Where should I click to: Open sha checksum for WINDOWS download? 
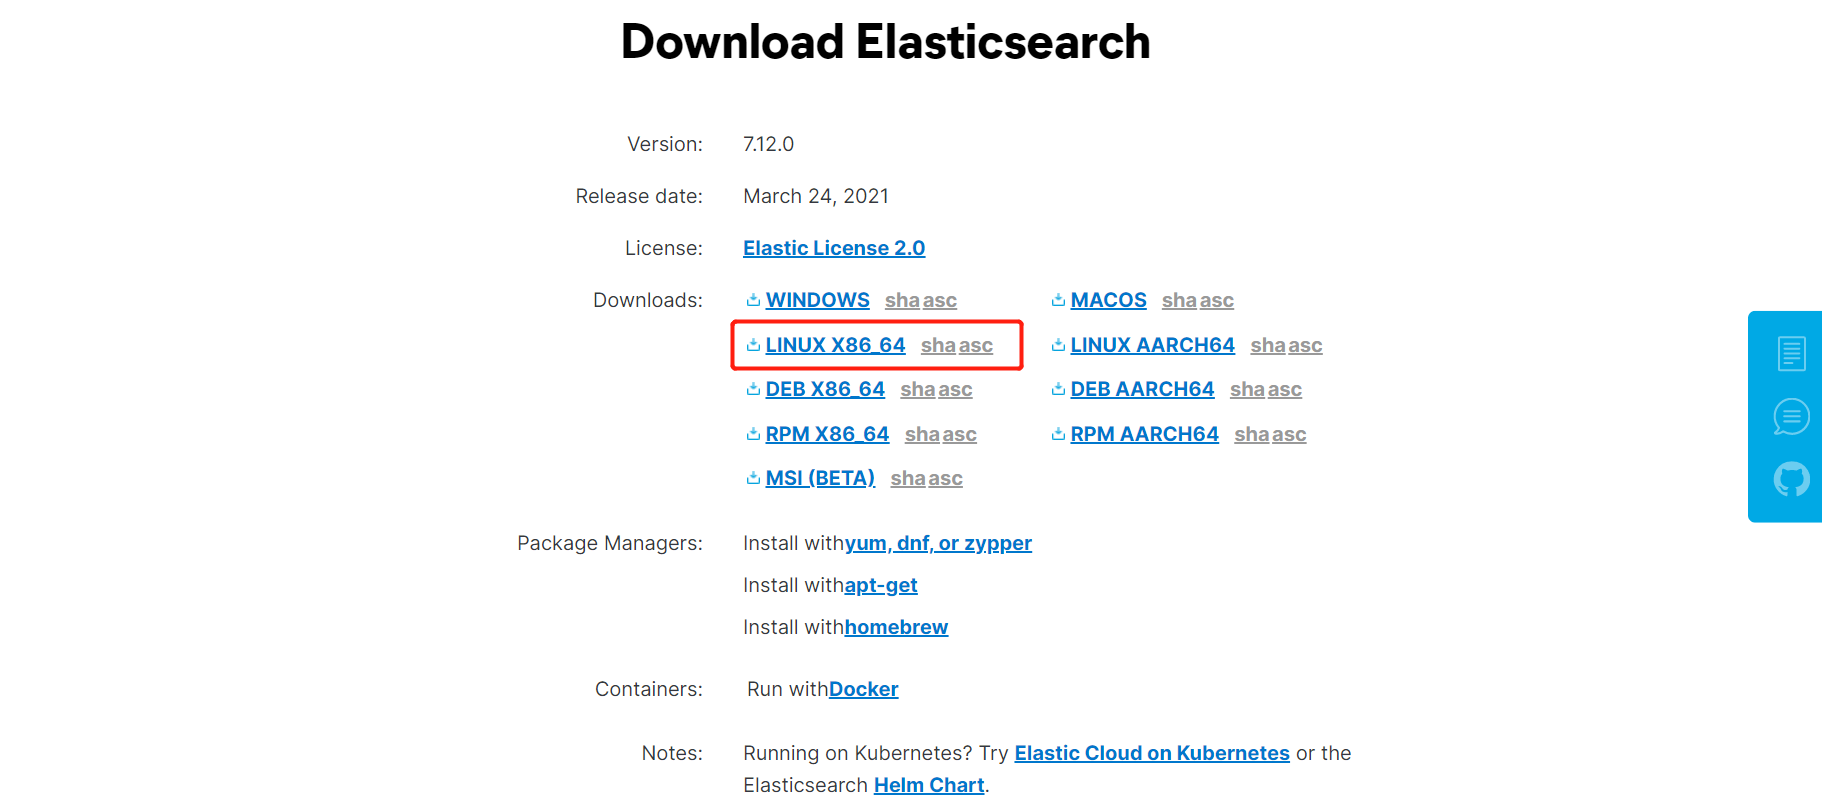coord(901,300)
